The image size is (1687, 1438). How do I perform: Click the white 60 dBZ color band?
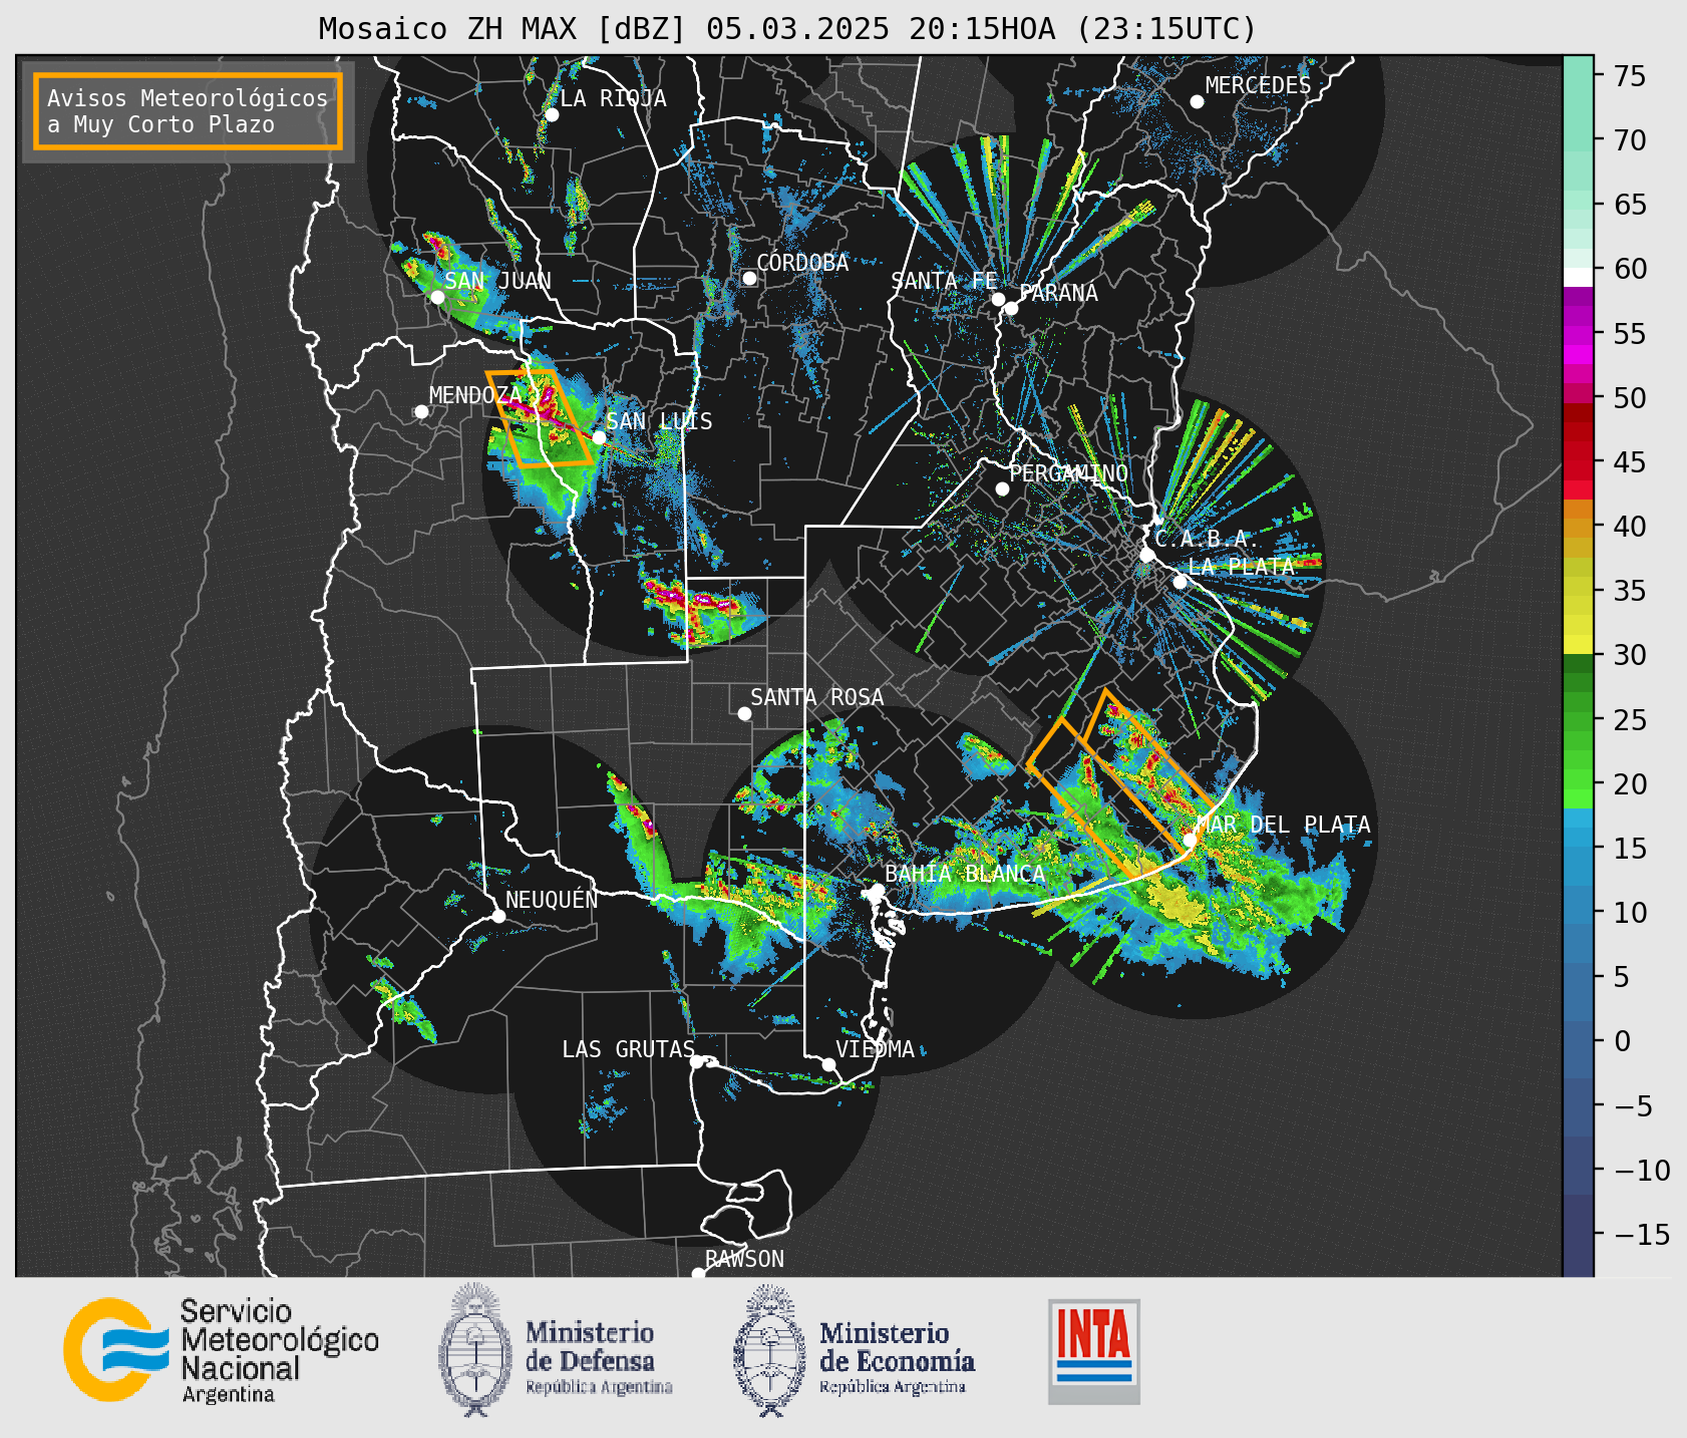1578,277
